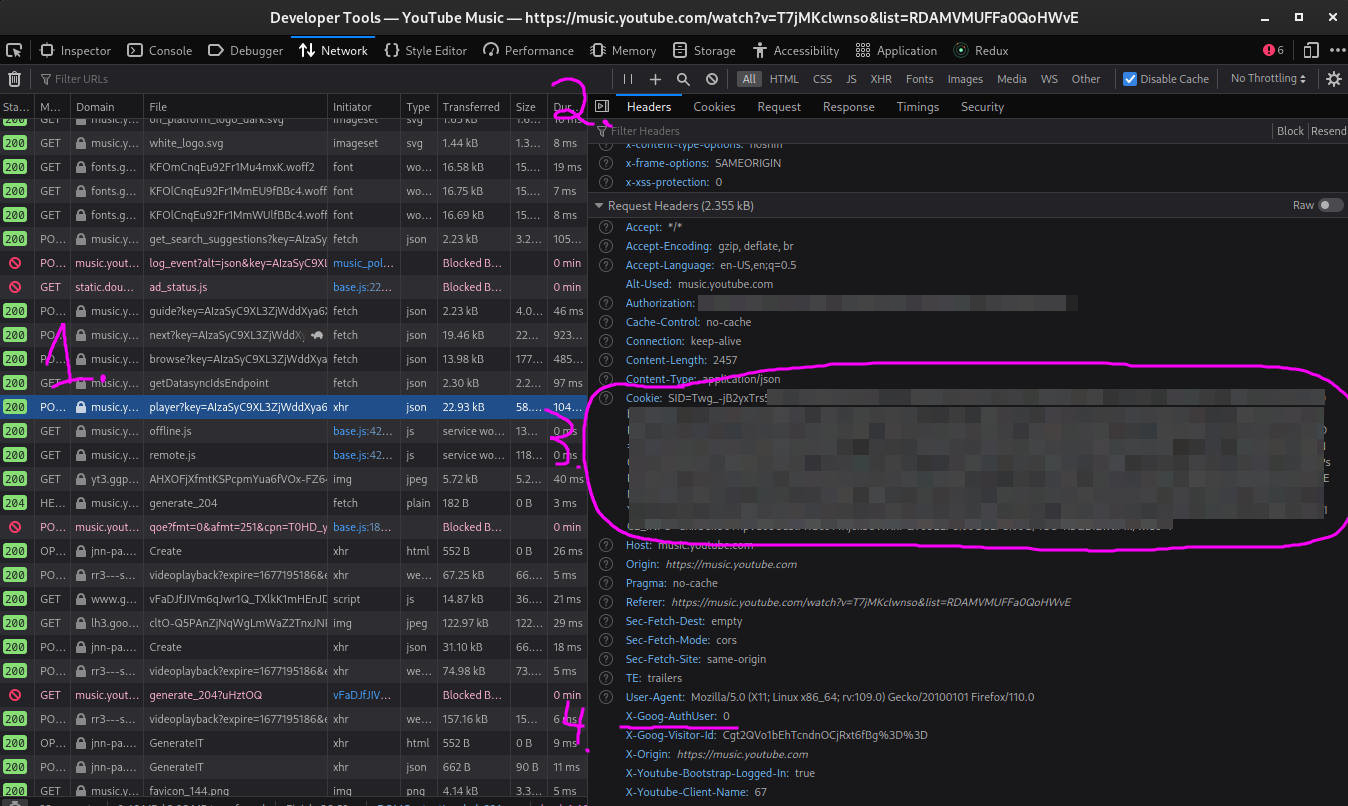This screenshot has width=1348, height=806.
Task: Click the element picker icon
Action: pyautogui.click(x=14, y=50)
